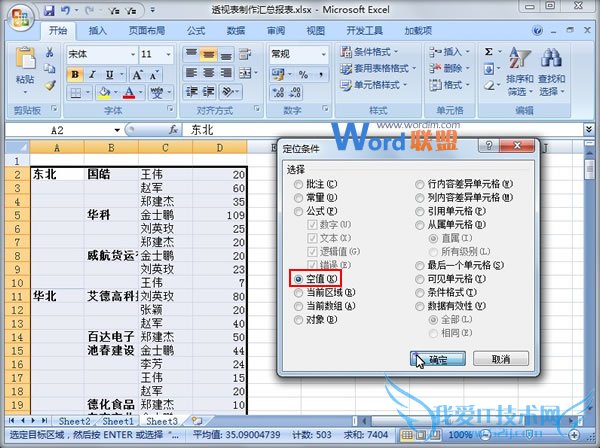Align text to the right

(x=226, y=73)
